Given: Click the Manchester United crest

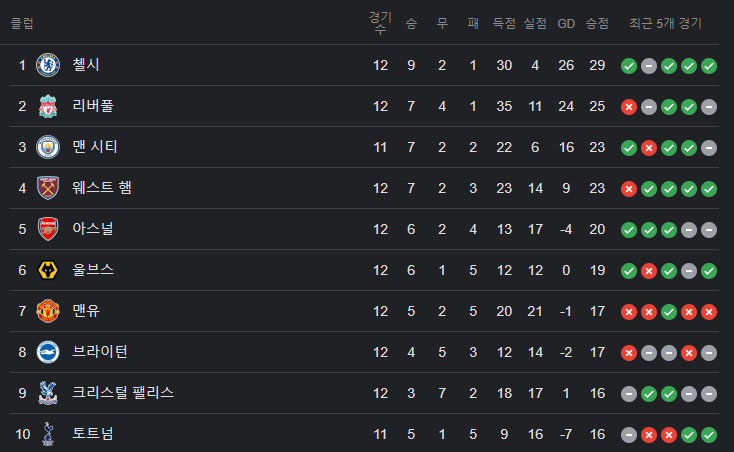Looking at the screenshot, I should 48,311.
